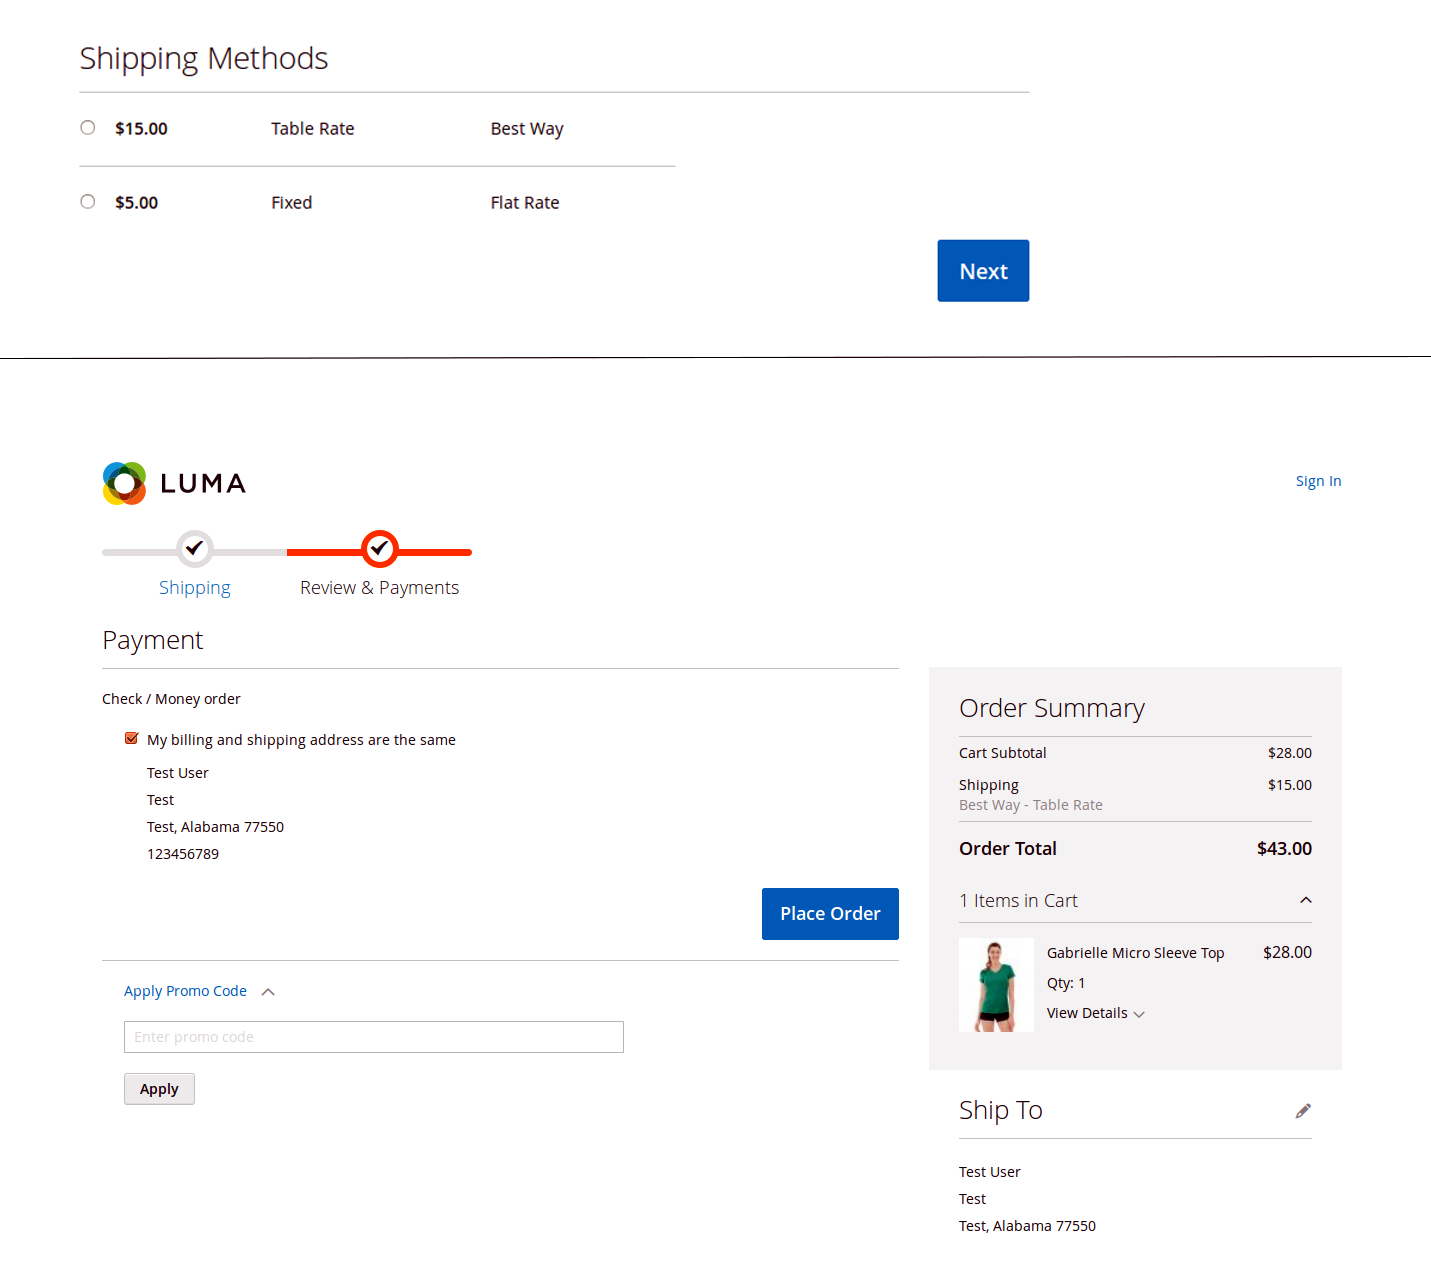Click the Next button
Viewport: 1431px width, 1276px height.
983,271
